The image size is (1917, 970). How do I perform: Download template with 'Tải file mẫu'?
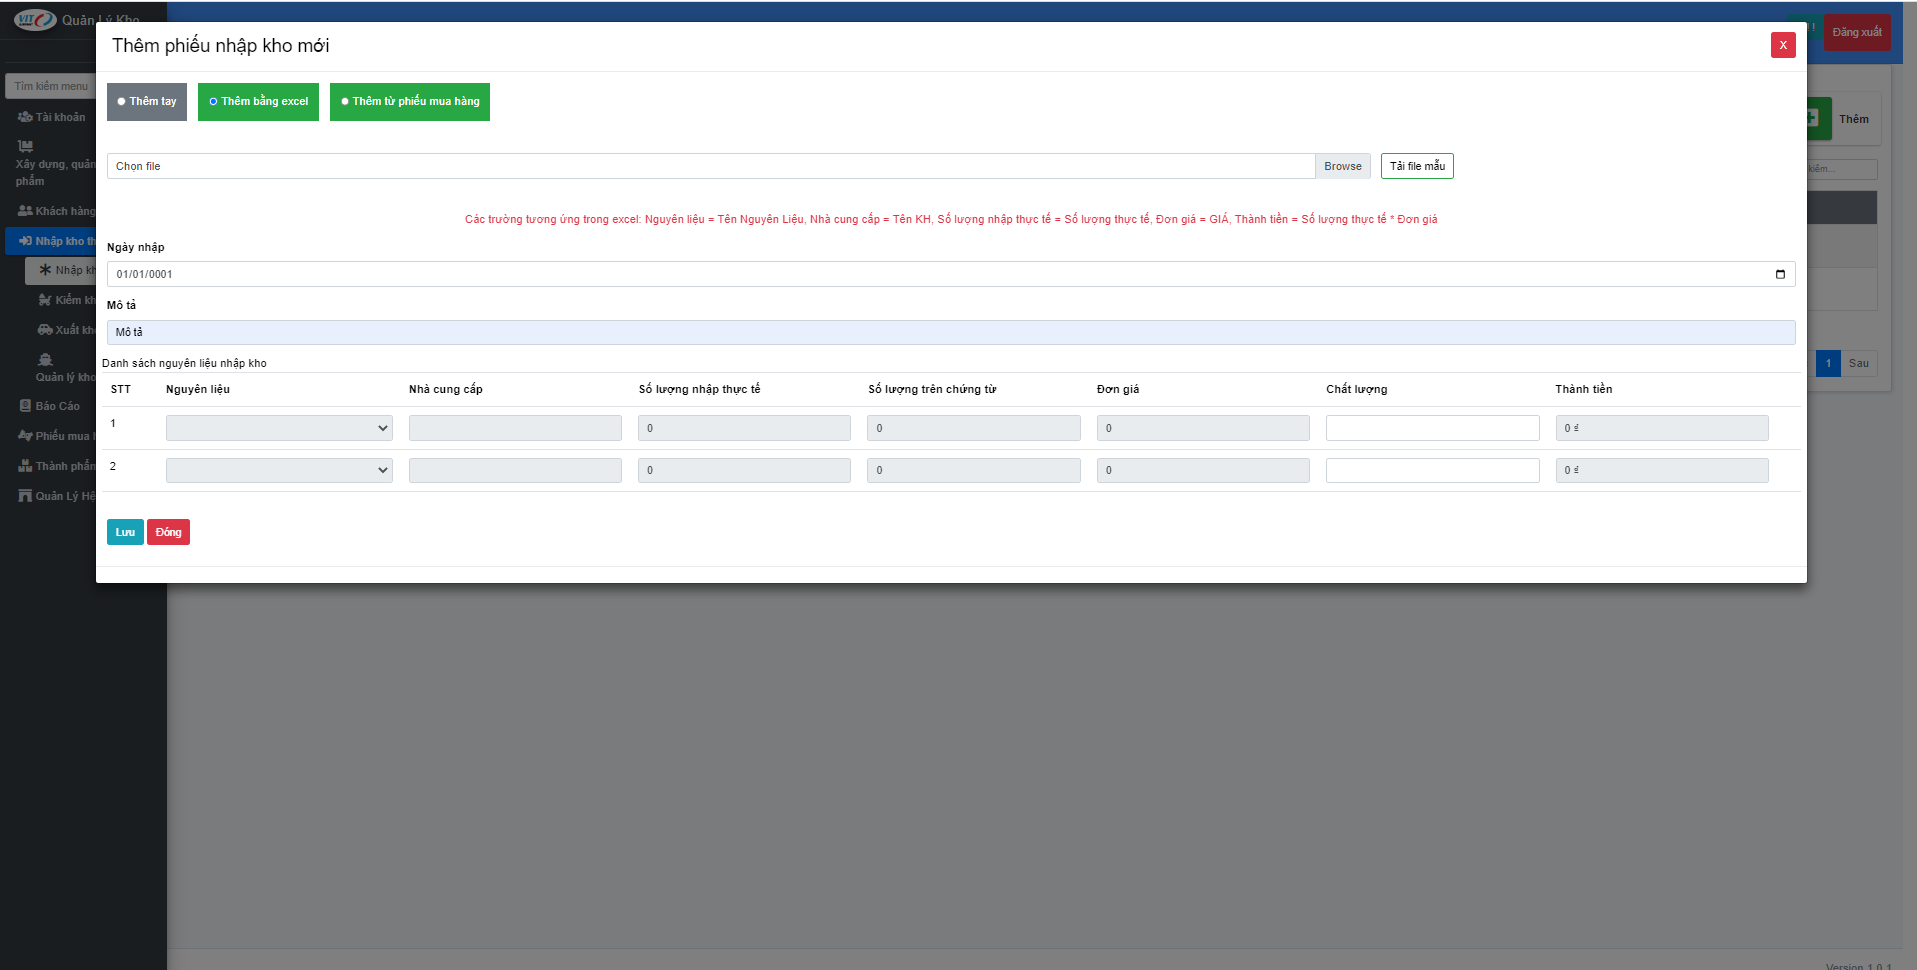1417,166
